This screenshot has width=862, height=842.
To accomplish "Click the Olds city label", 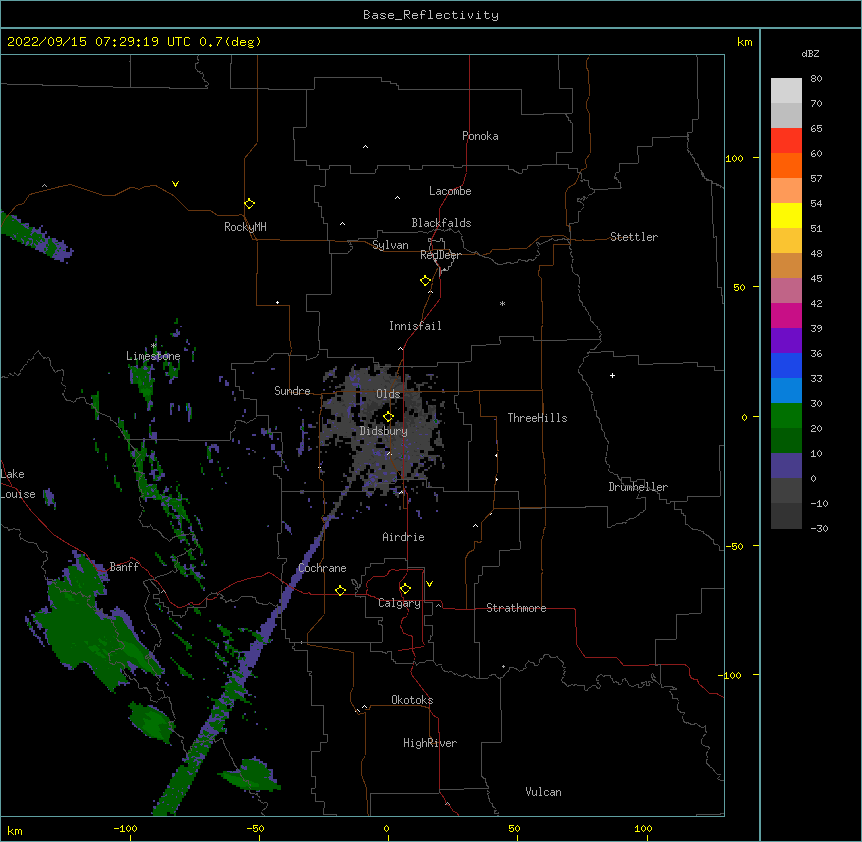I will click(x=388, y=394).
